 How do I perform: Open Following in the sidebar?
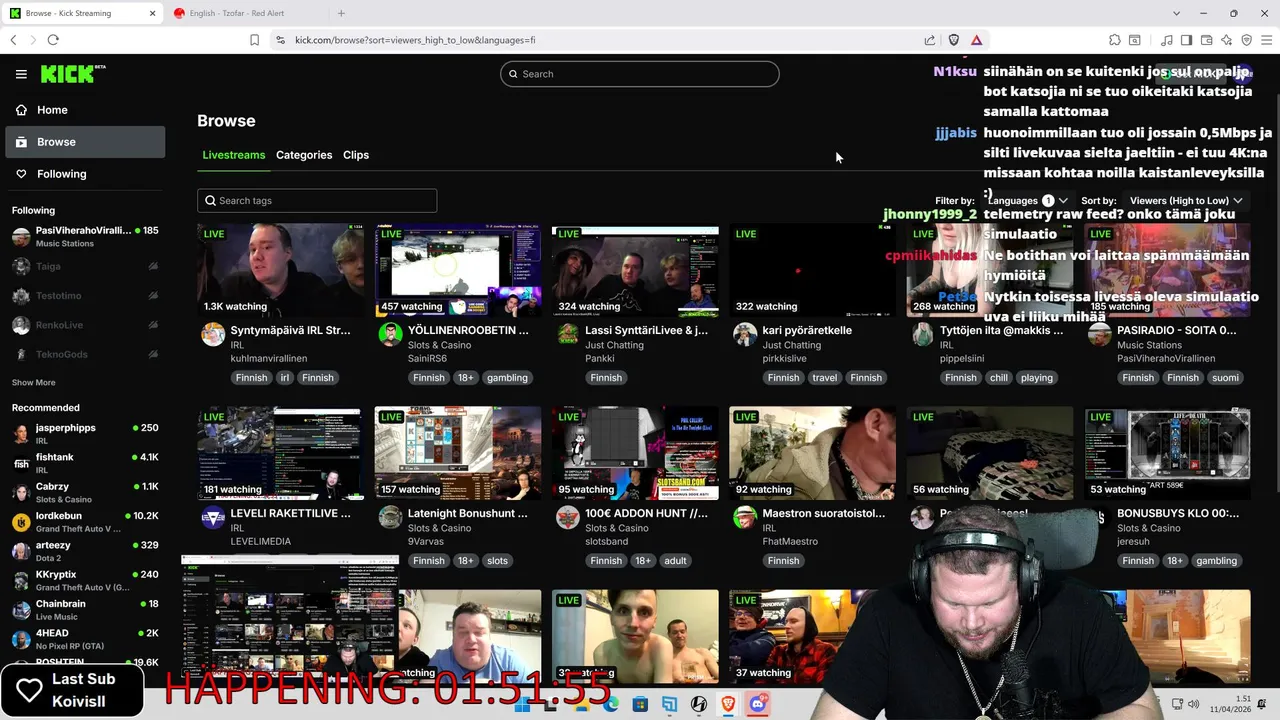pyautogui.click(x=85, y=174)
